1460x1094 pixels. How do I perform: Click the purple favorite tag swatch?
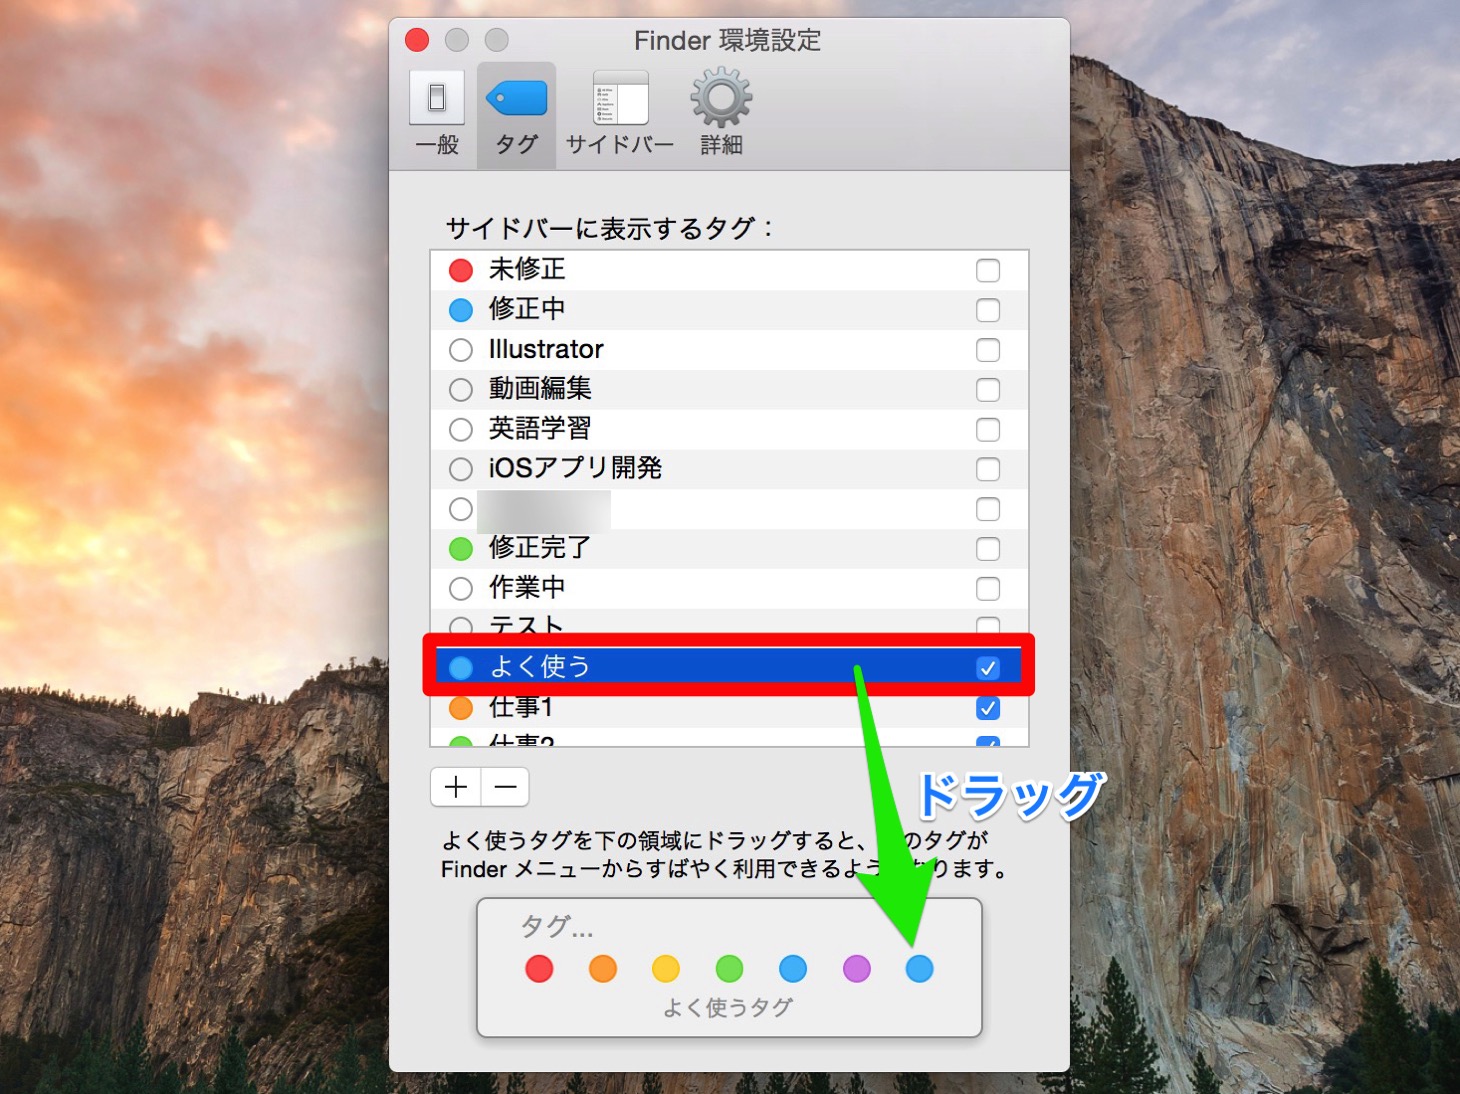857,968
